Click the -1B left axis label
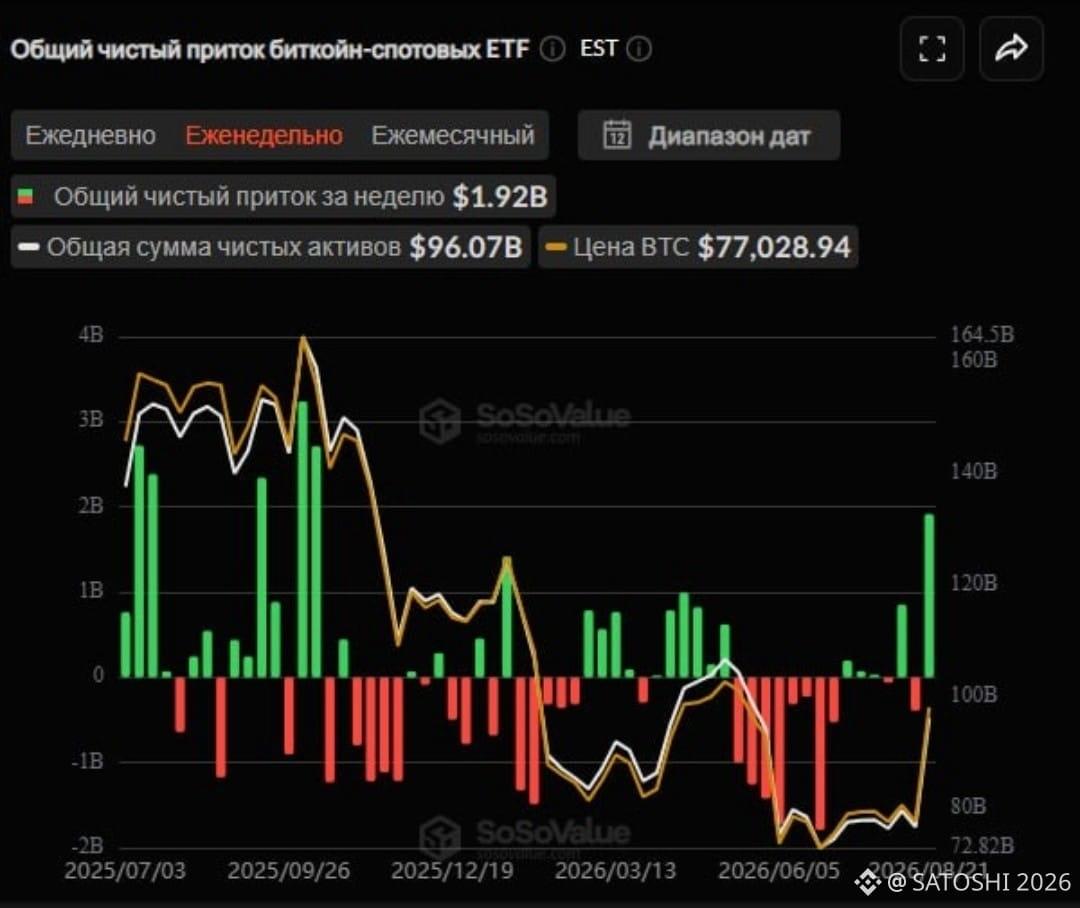This screenshot has height=908, width=1080. 87,761
